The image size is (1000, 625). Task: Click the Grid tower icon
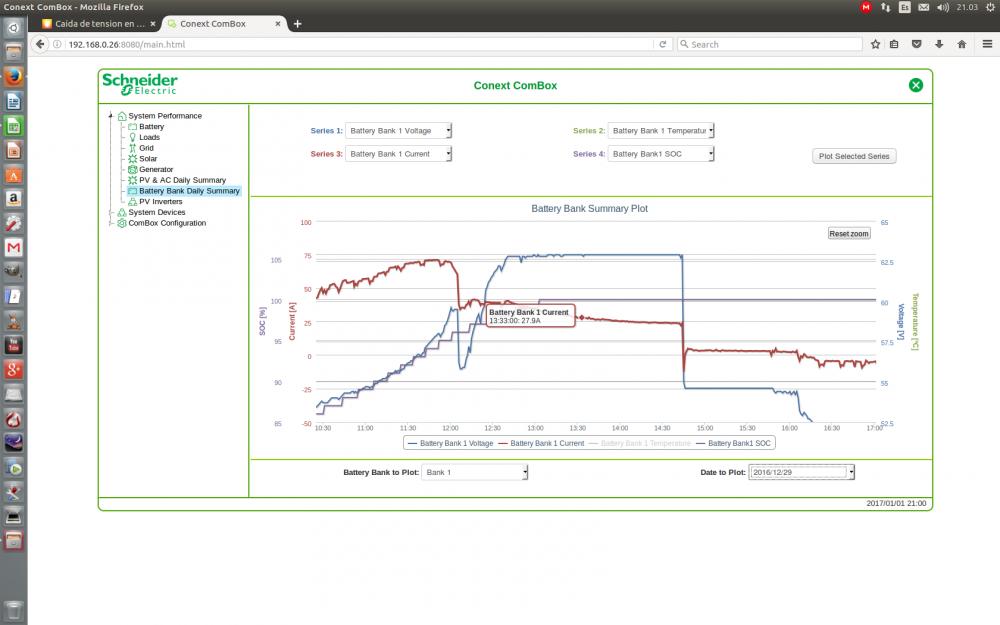[x=133, y=148]
